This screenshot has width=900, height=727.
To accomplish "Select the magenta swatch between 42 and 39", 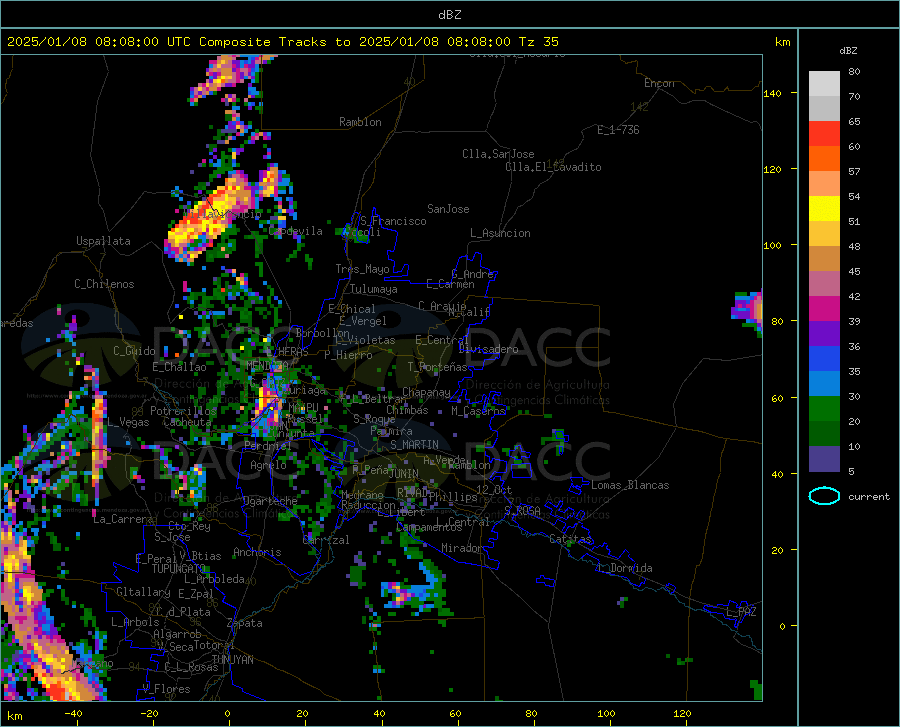I will 824,309.
